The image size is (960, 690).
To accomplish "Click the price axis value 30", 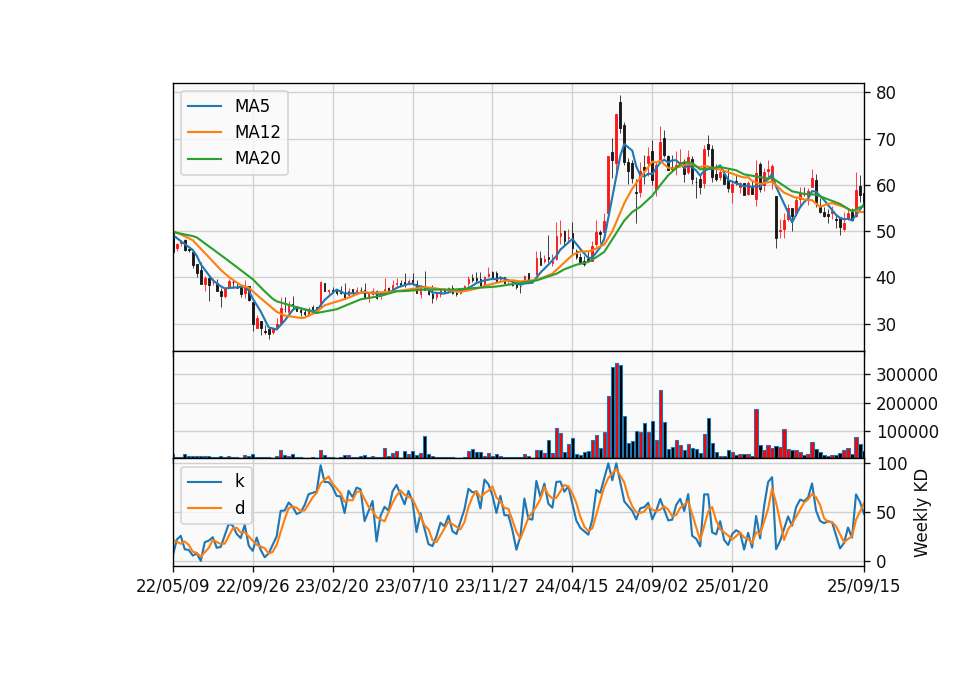I will (x=886, y=324).
